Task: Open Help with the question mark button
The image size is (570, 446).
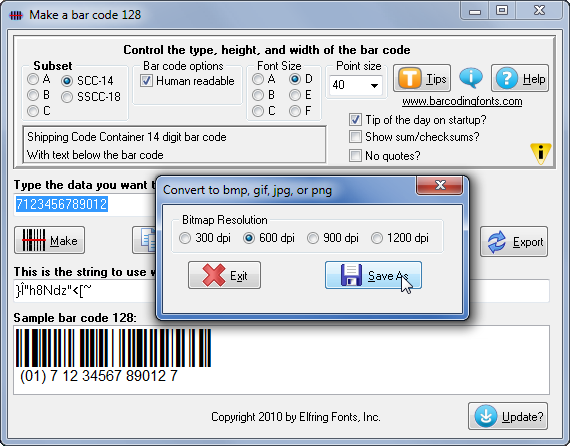Action: click(520, 79)
